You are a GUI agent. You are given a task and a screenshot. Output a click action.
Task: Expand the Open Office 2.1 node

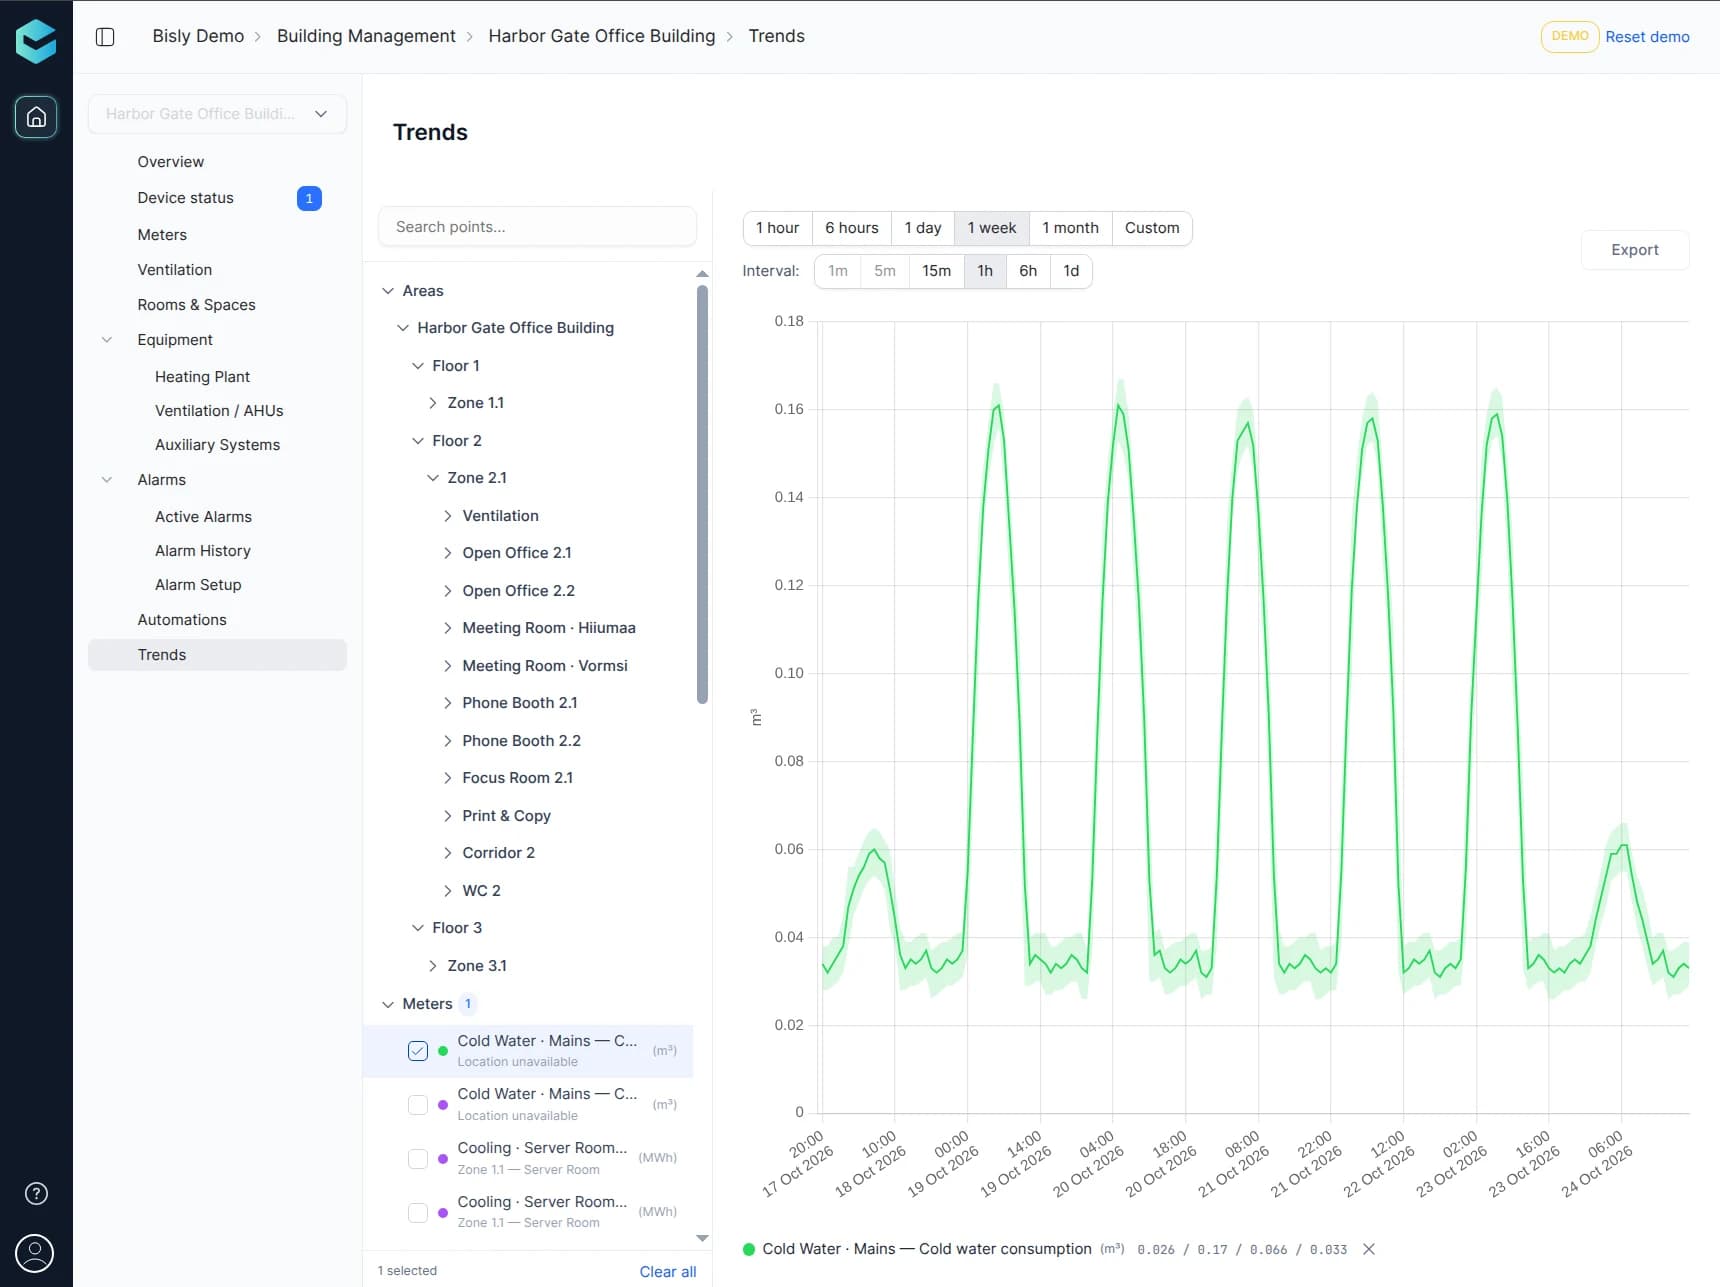click(448, 553)
